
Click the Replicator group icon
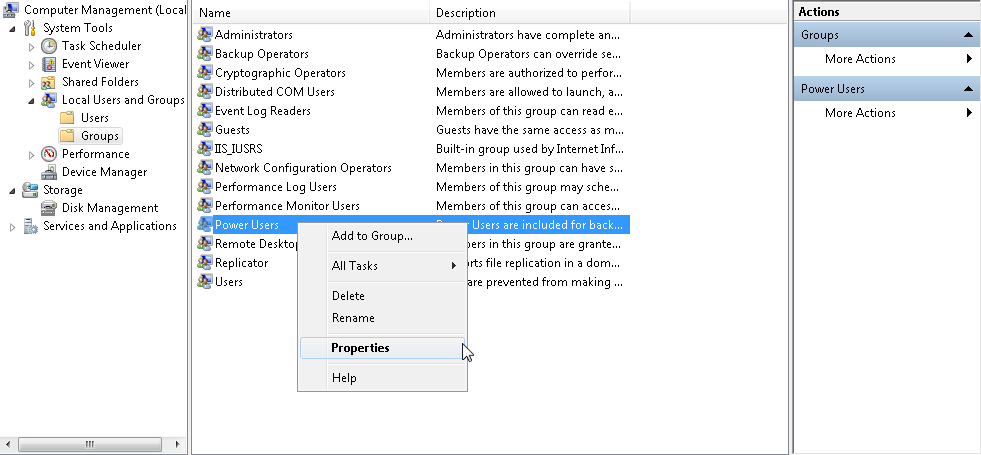point(205,262)
